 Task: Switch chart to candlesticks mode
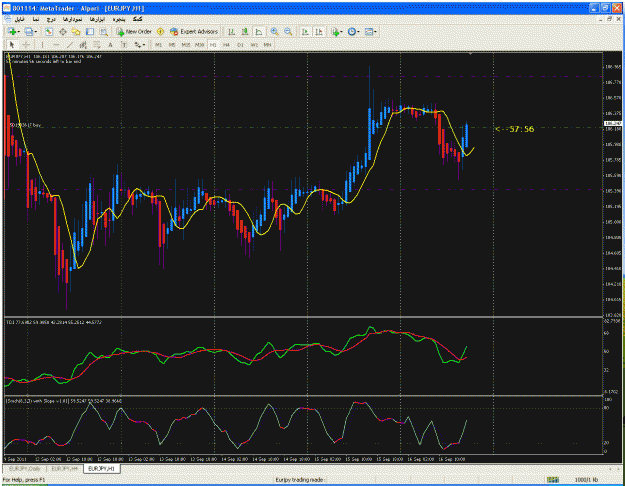tap(245, 31)
